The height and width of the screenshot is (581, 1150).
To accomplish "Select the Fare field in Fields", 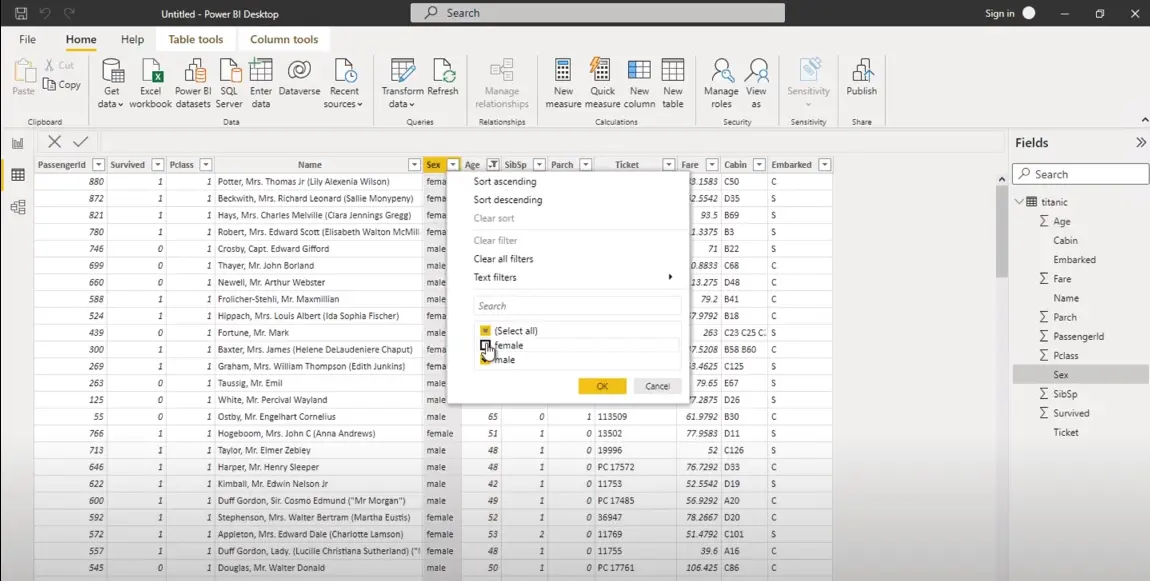I will pos(1062,279).
